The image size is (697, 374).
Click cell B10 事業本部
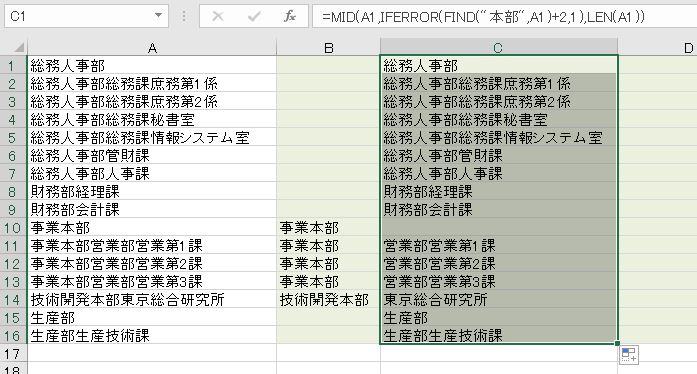pos(328,228)
